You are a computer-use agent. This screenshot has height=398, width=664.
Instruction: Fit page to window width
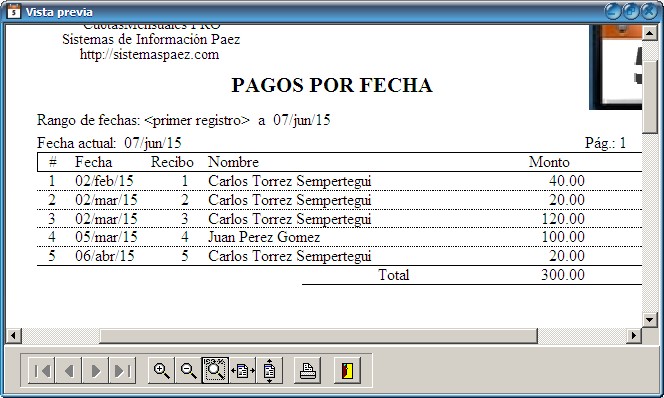[243, 370]
